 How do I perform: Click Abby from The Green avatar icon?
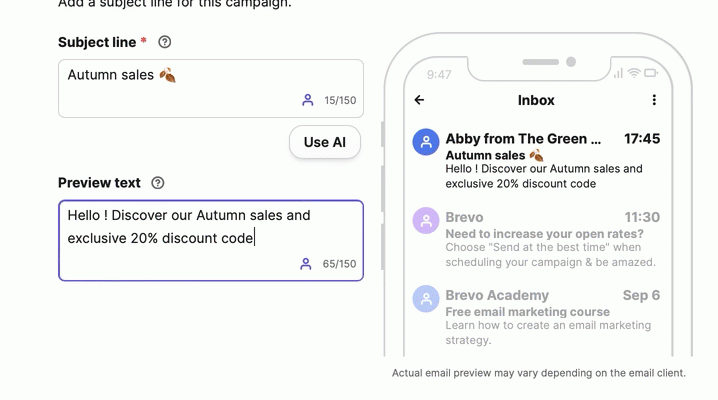[426, 142]
